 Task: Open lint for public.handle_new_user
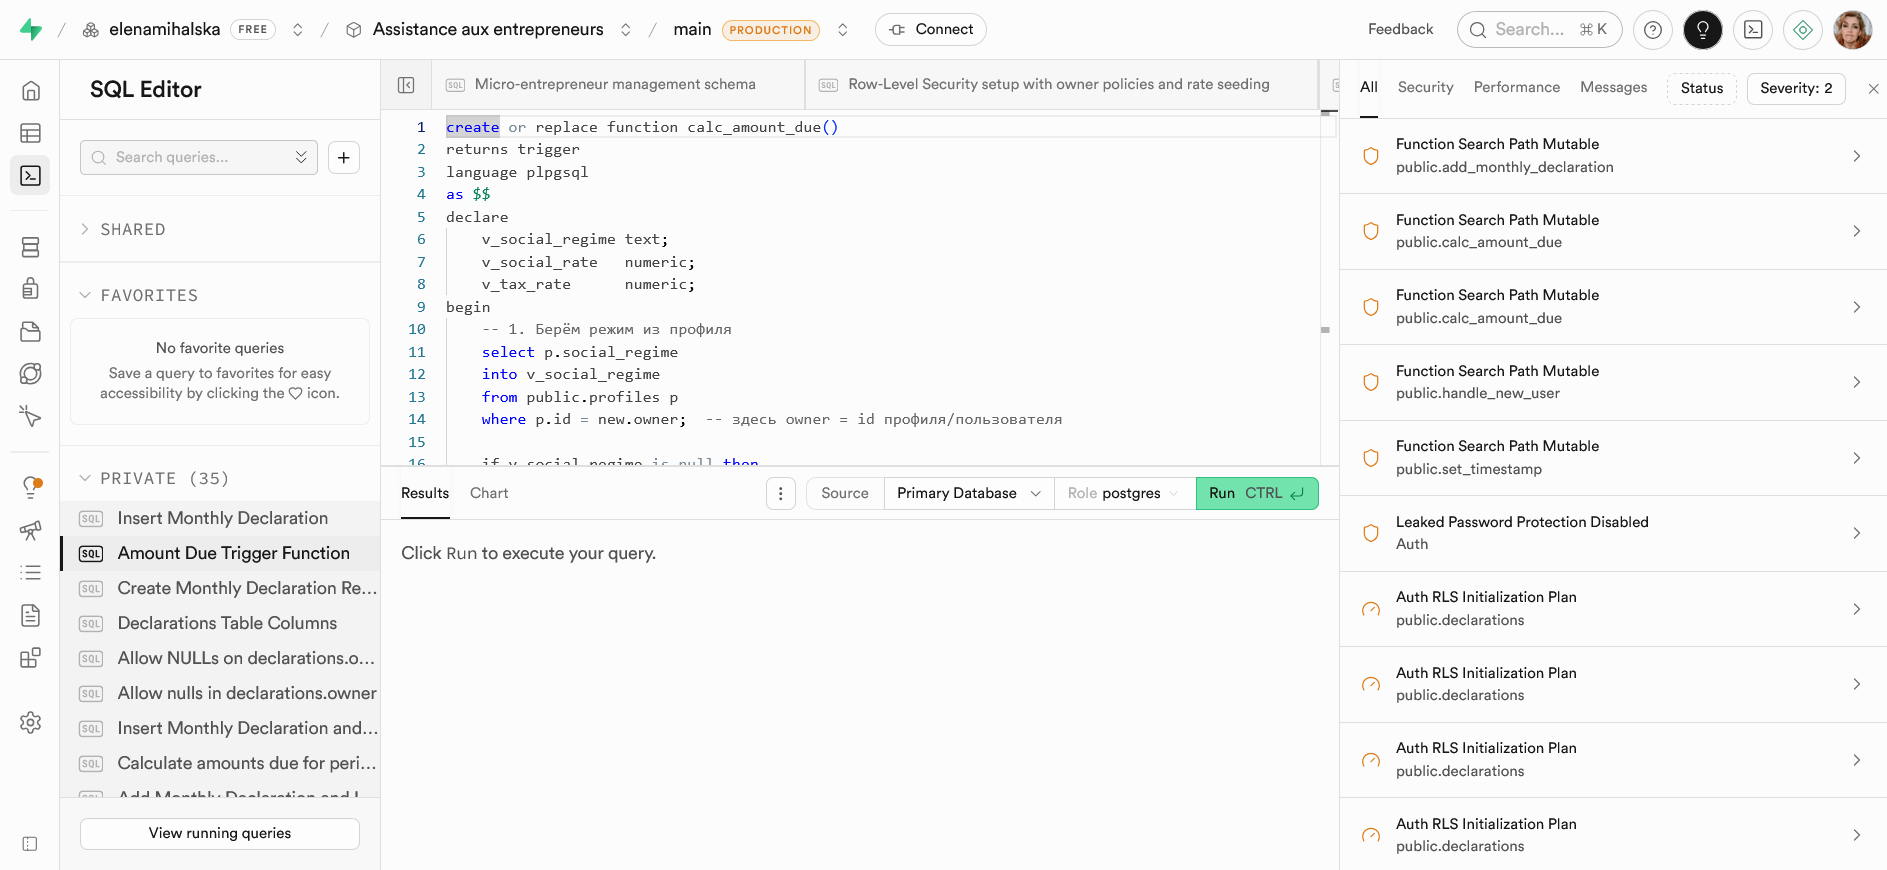[x=1613, y=382]
